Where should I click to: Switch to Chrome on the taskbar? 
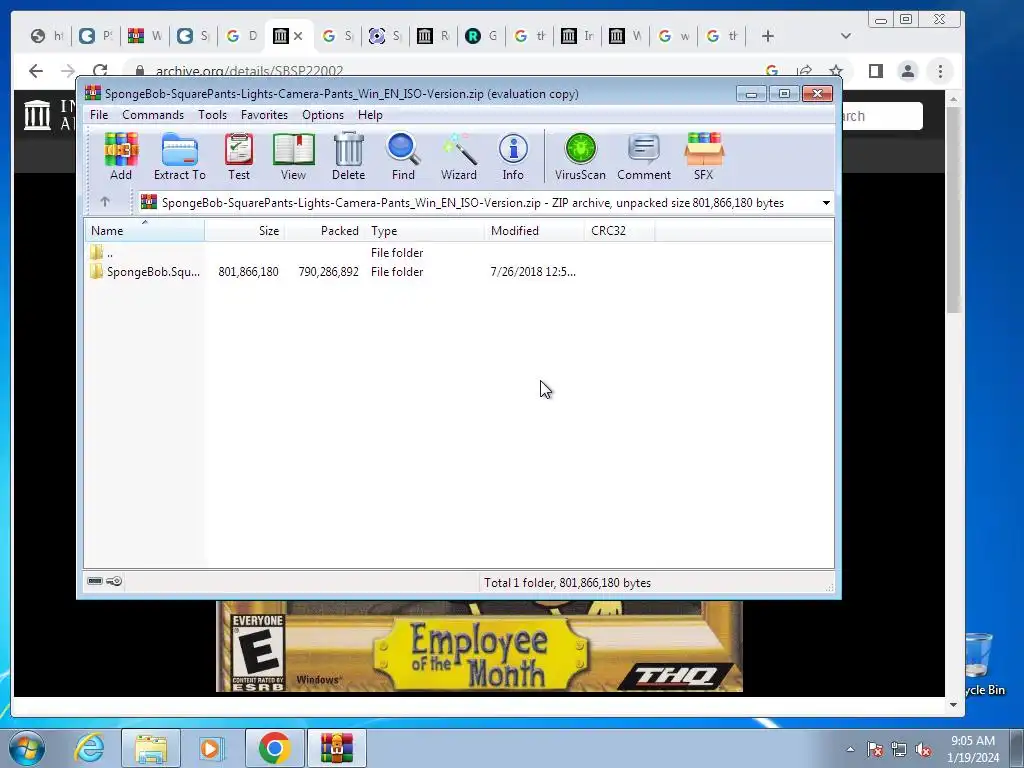[275, 748]
